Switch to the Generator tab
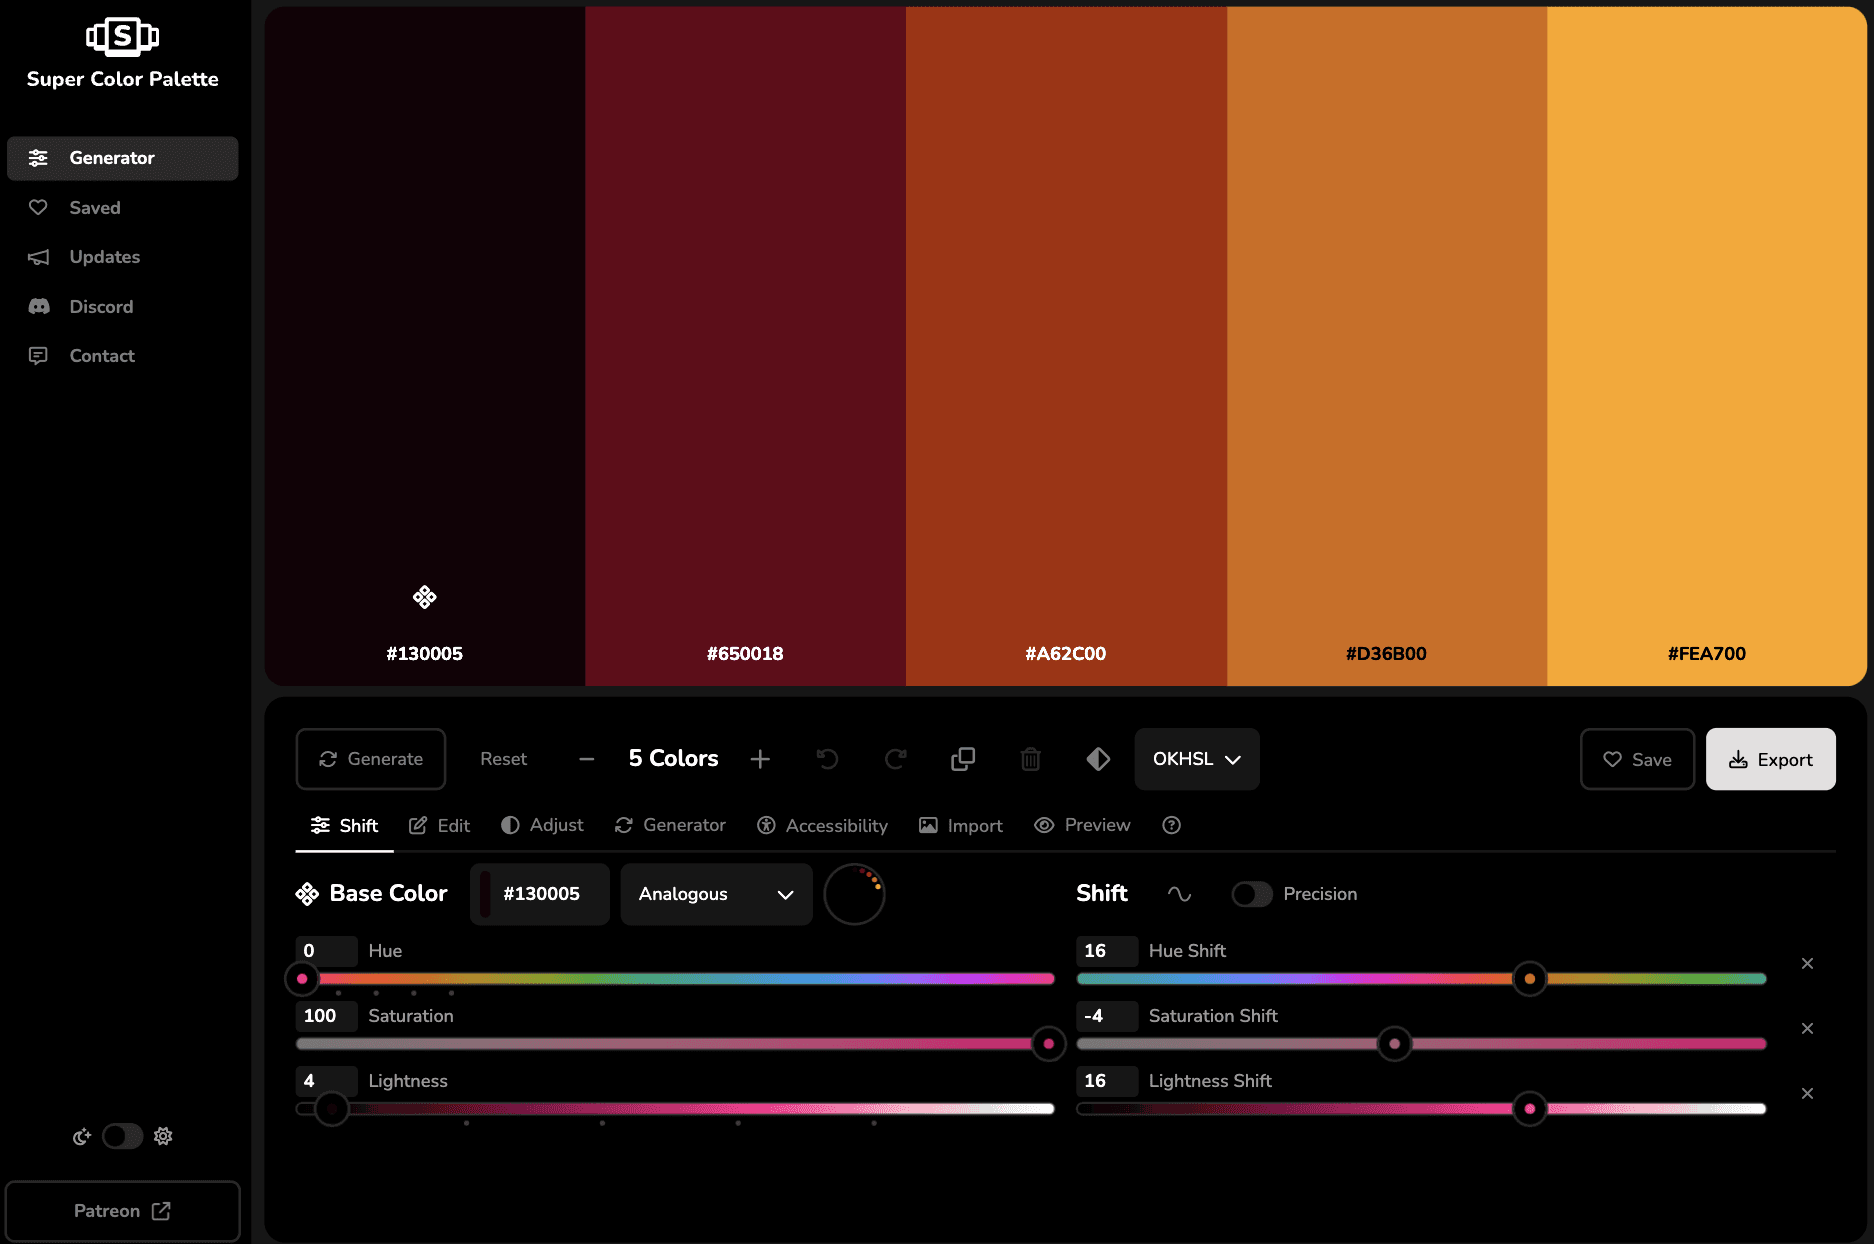Viewport: 1874px width, 1244px height. (x=670, y=826)
